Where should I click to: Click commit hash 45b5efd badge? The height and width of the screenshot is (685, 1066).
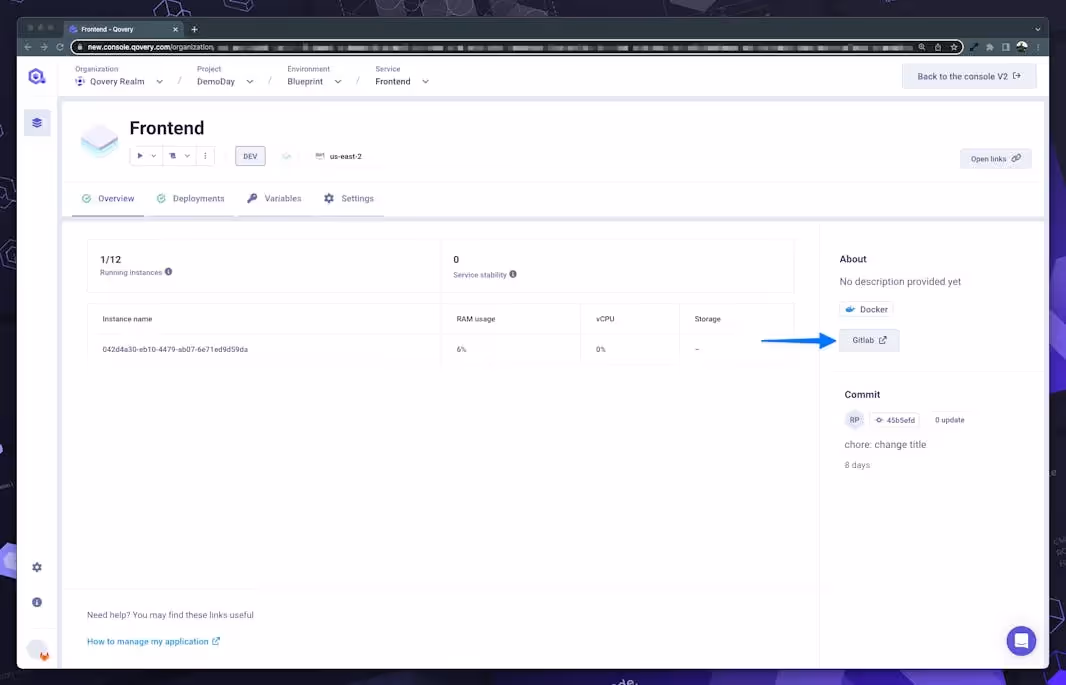[x=895, y=420]
